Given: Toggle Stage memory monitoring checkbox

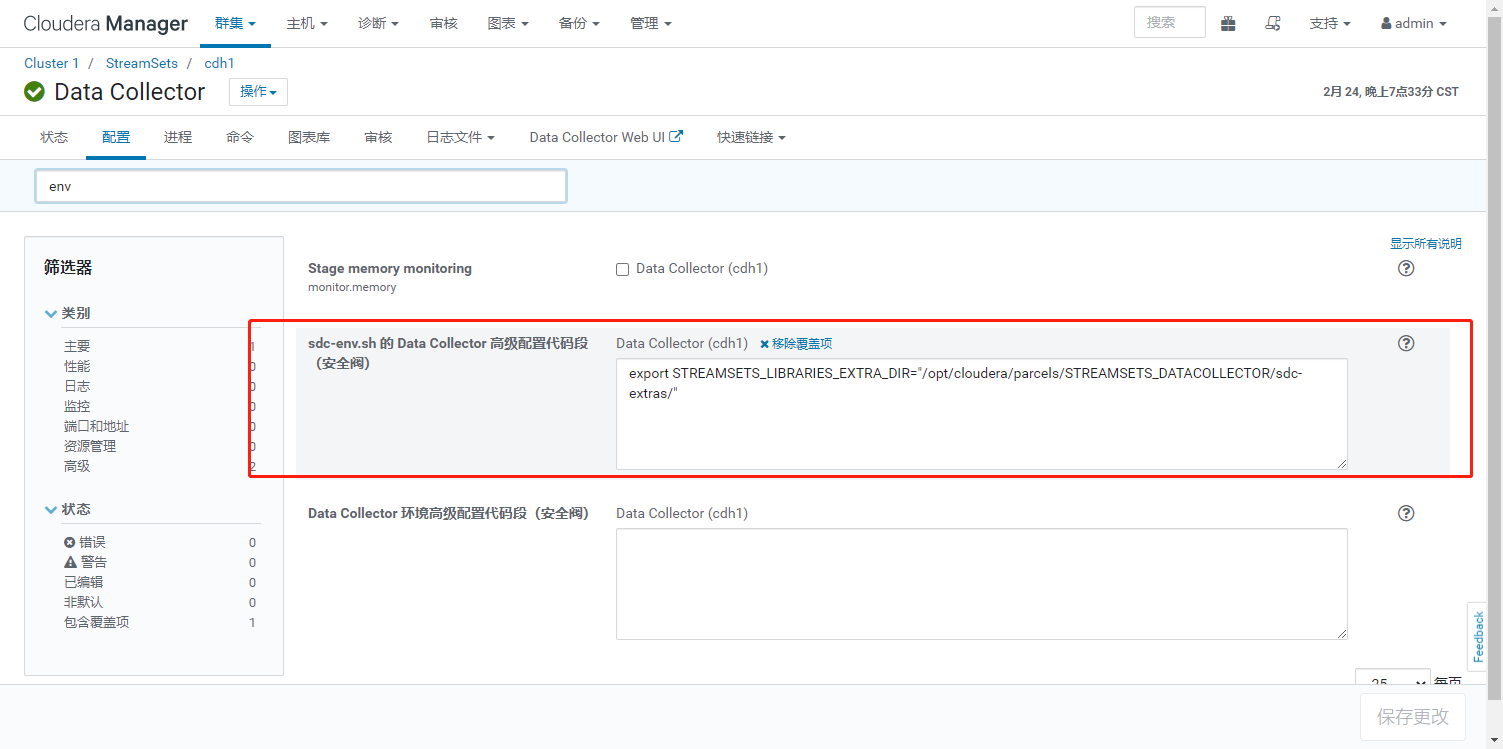Looking at the screenshot, I should [622, 269].
